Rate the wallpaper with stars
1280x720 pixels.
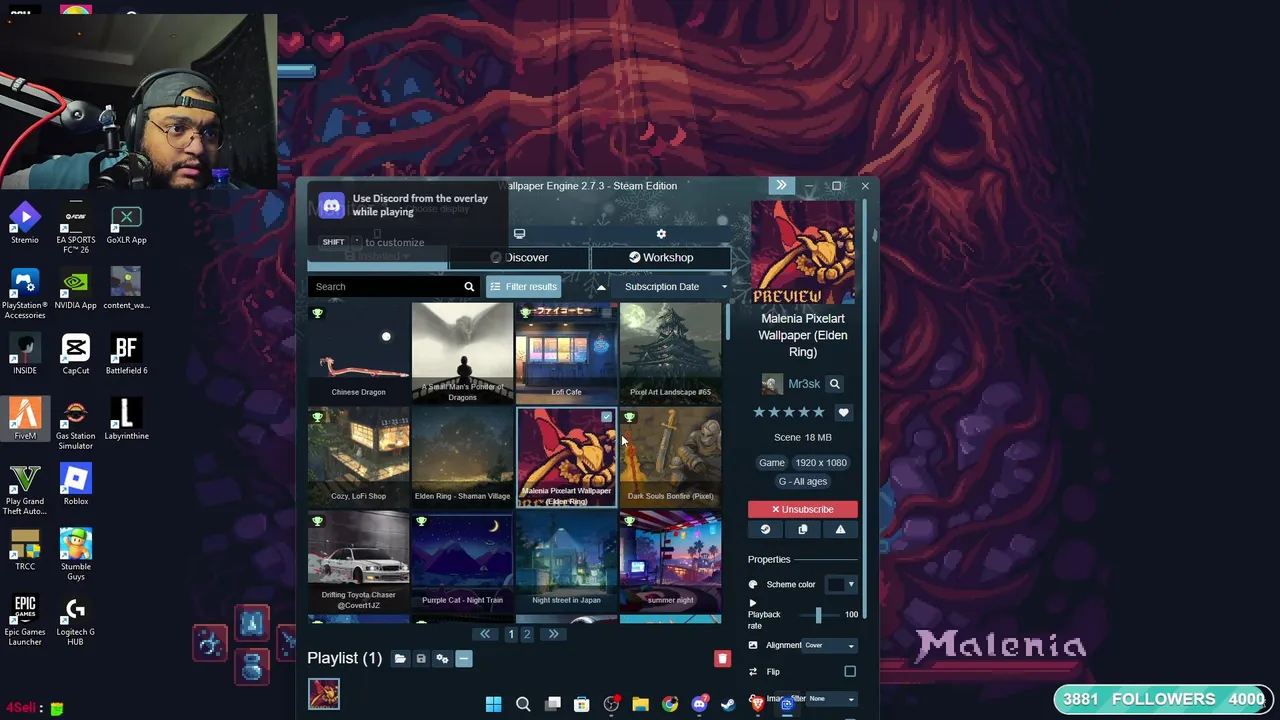click(x=789, y=412)
